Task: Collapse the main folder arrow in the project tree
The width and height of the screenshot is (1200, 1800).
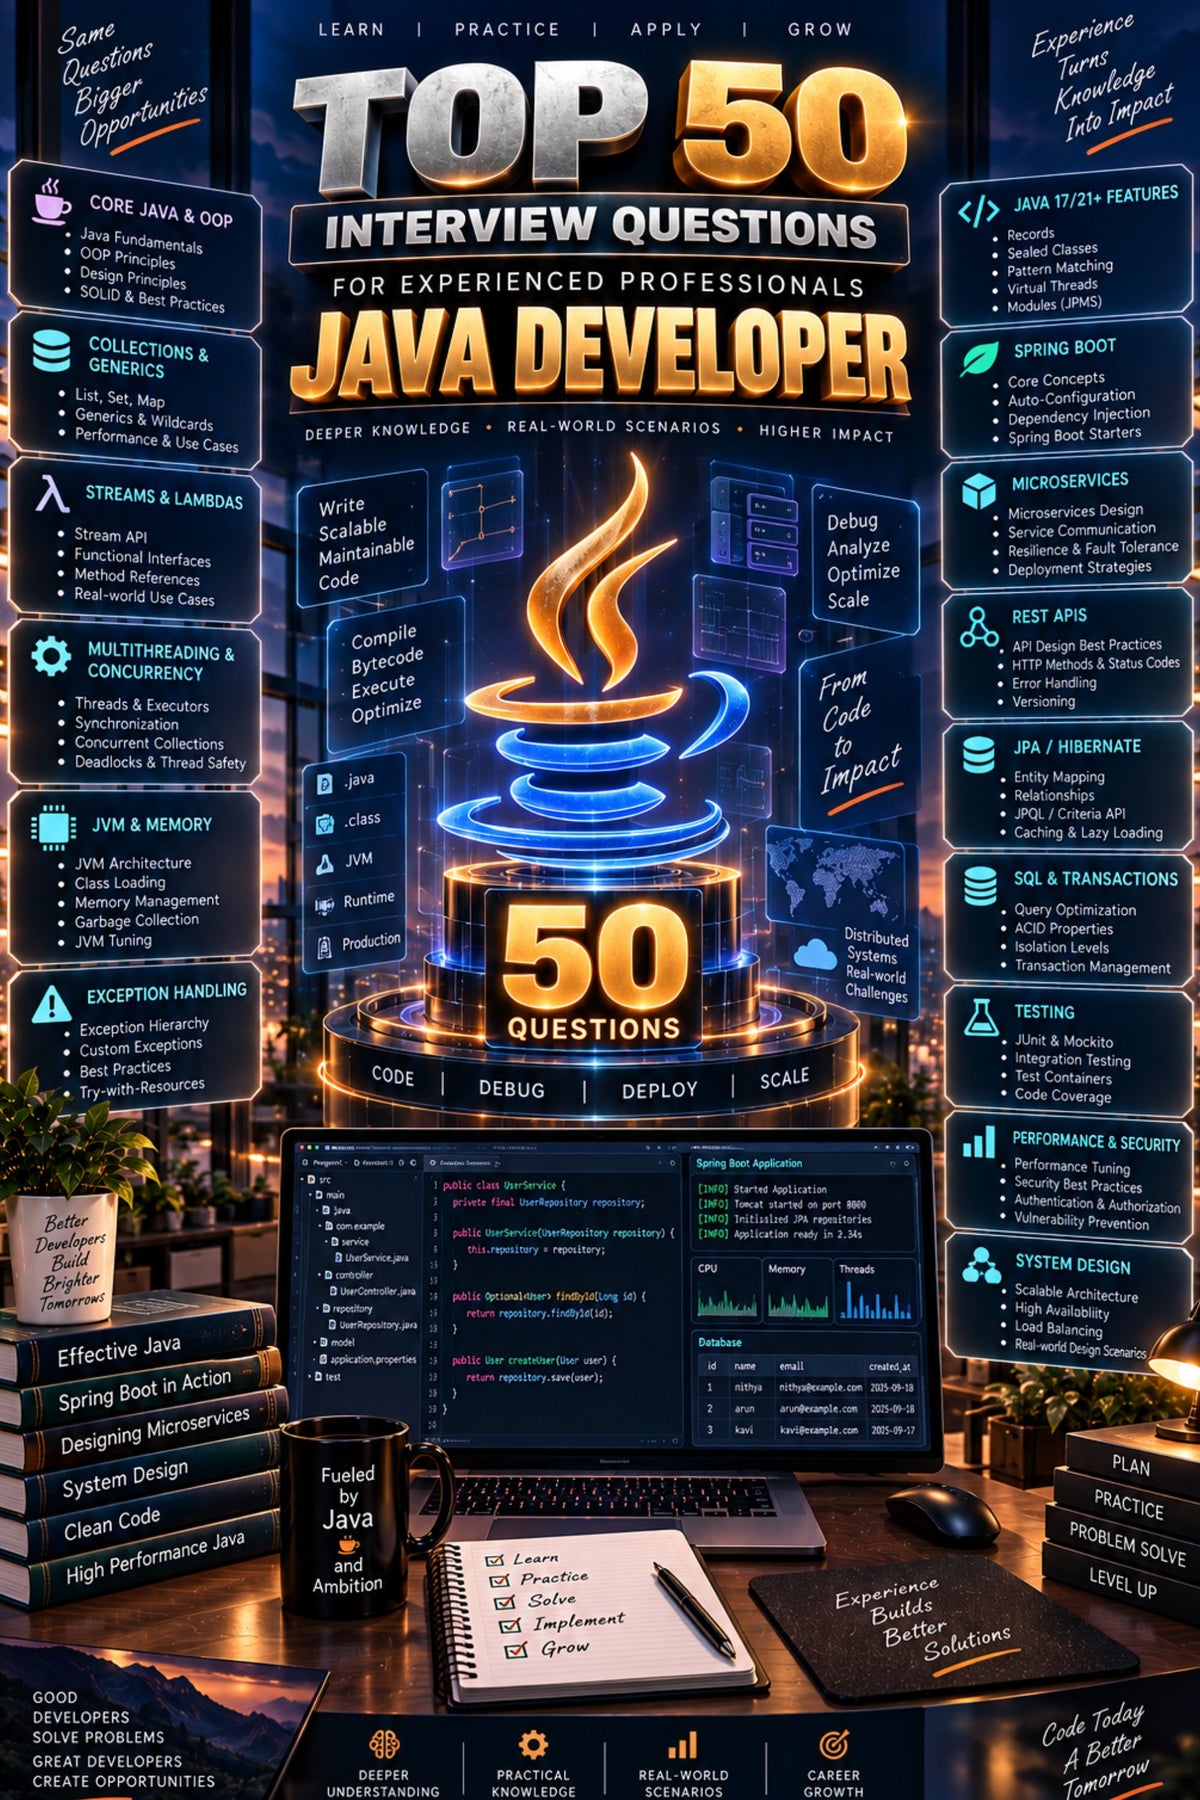Action: coord(310,1195)
